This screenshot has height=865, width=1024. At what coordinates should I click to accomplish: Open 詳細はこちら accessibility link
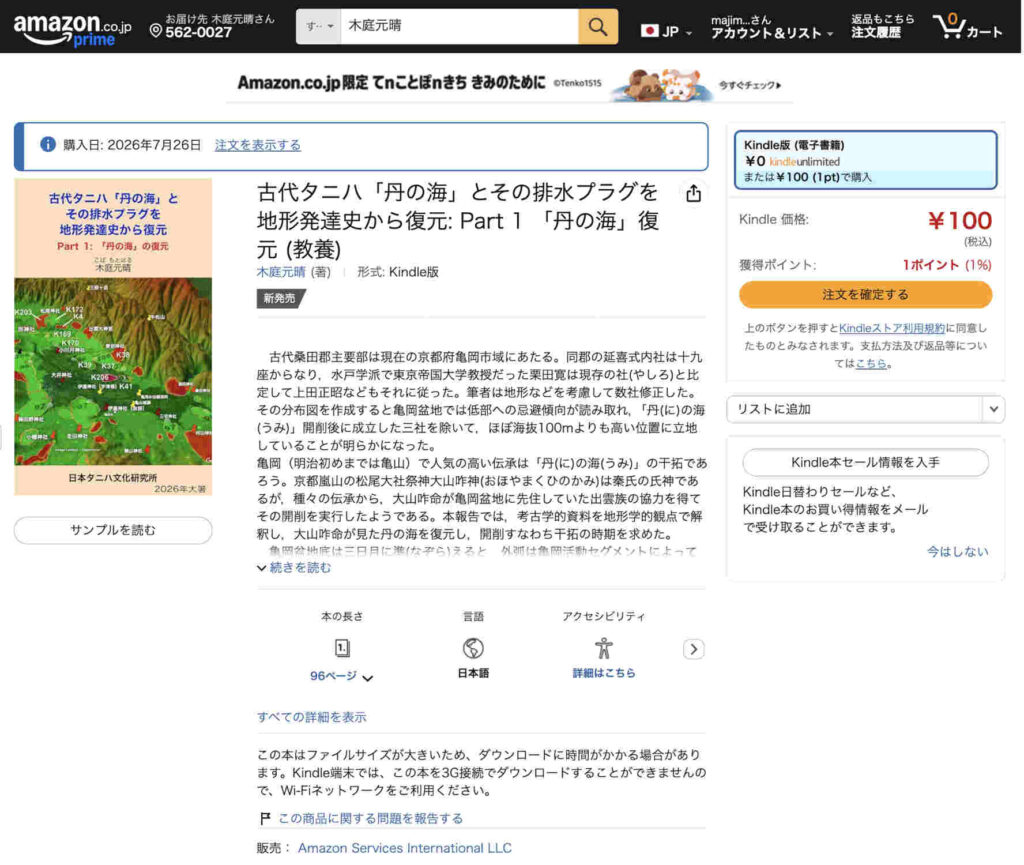point(603,673)
